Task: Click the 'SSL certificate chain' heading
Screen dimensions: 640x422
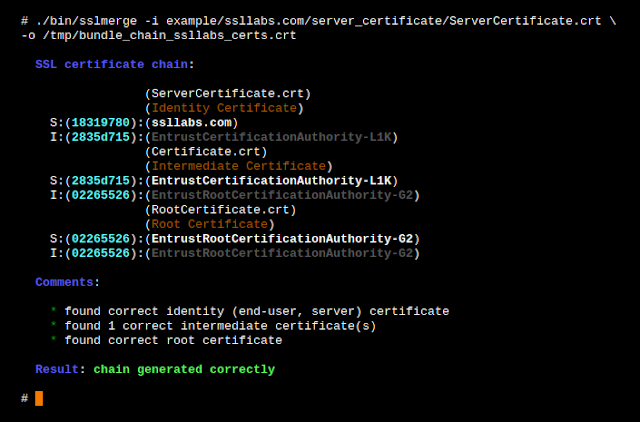Action: point(111,64)
